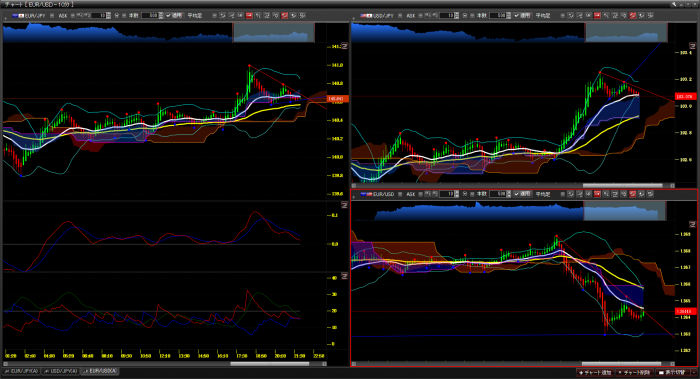Click the チャート追加 button
Viewport: 700px width, 379px height.
(x=595, y=372)
